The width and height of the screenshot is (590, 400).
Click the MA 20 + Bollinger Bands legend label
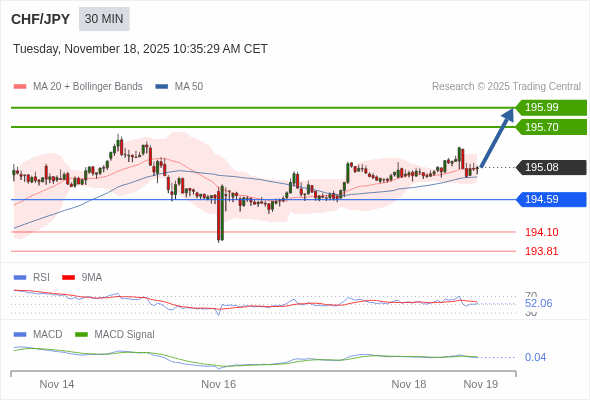coord(88,87)
